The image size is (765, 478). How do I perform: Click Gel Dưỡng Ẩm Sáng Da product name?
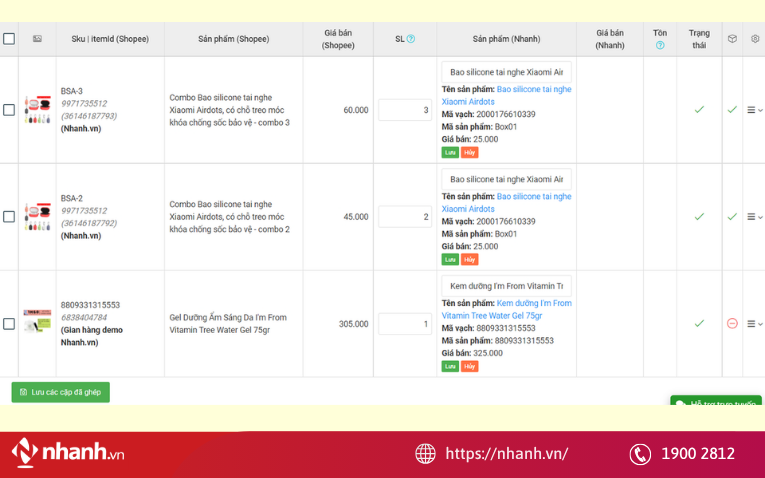(x=228, y=324)
